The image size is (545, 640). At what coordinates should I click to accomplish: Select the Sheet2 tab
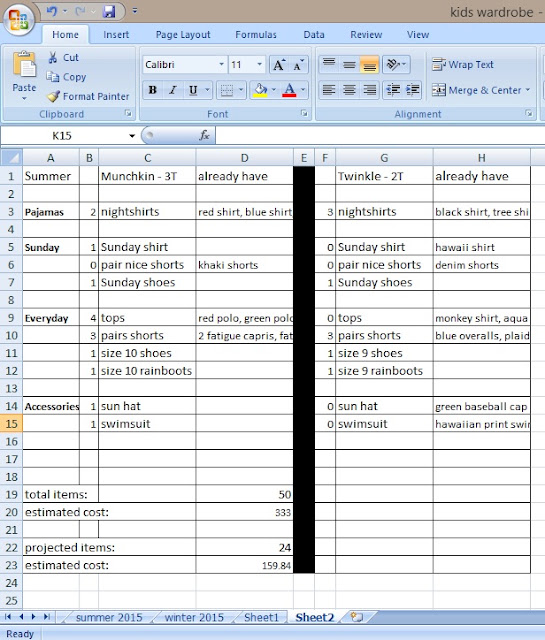click(315, 617)
